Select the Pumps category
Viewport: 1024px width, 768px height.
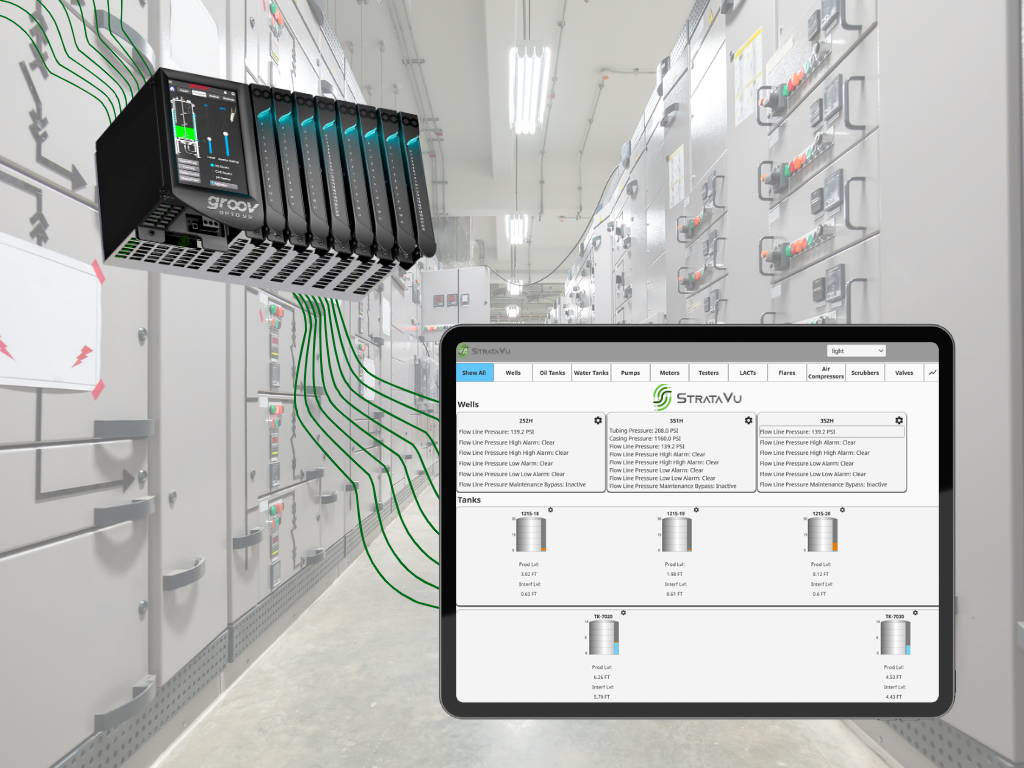pyautogui.click(x=631, y=372)
